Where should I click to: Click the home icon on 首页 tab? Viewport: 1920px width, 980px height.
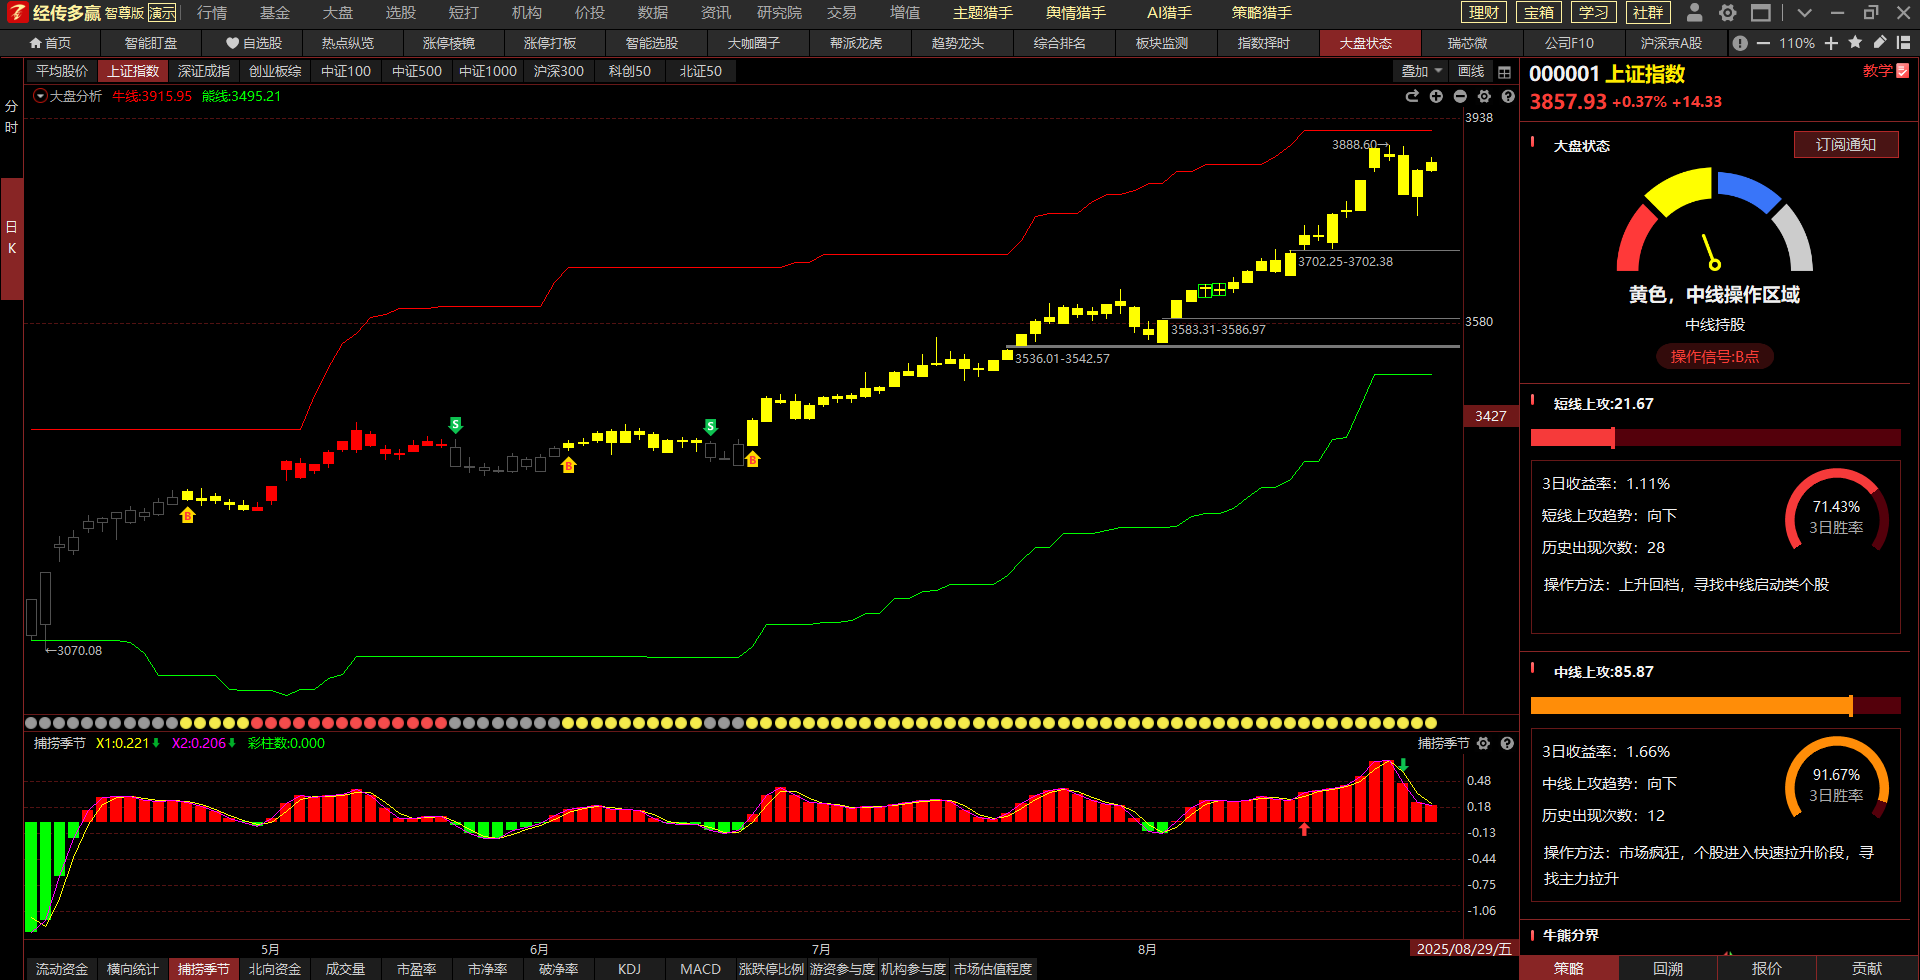(x=36, y=43)
